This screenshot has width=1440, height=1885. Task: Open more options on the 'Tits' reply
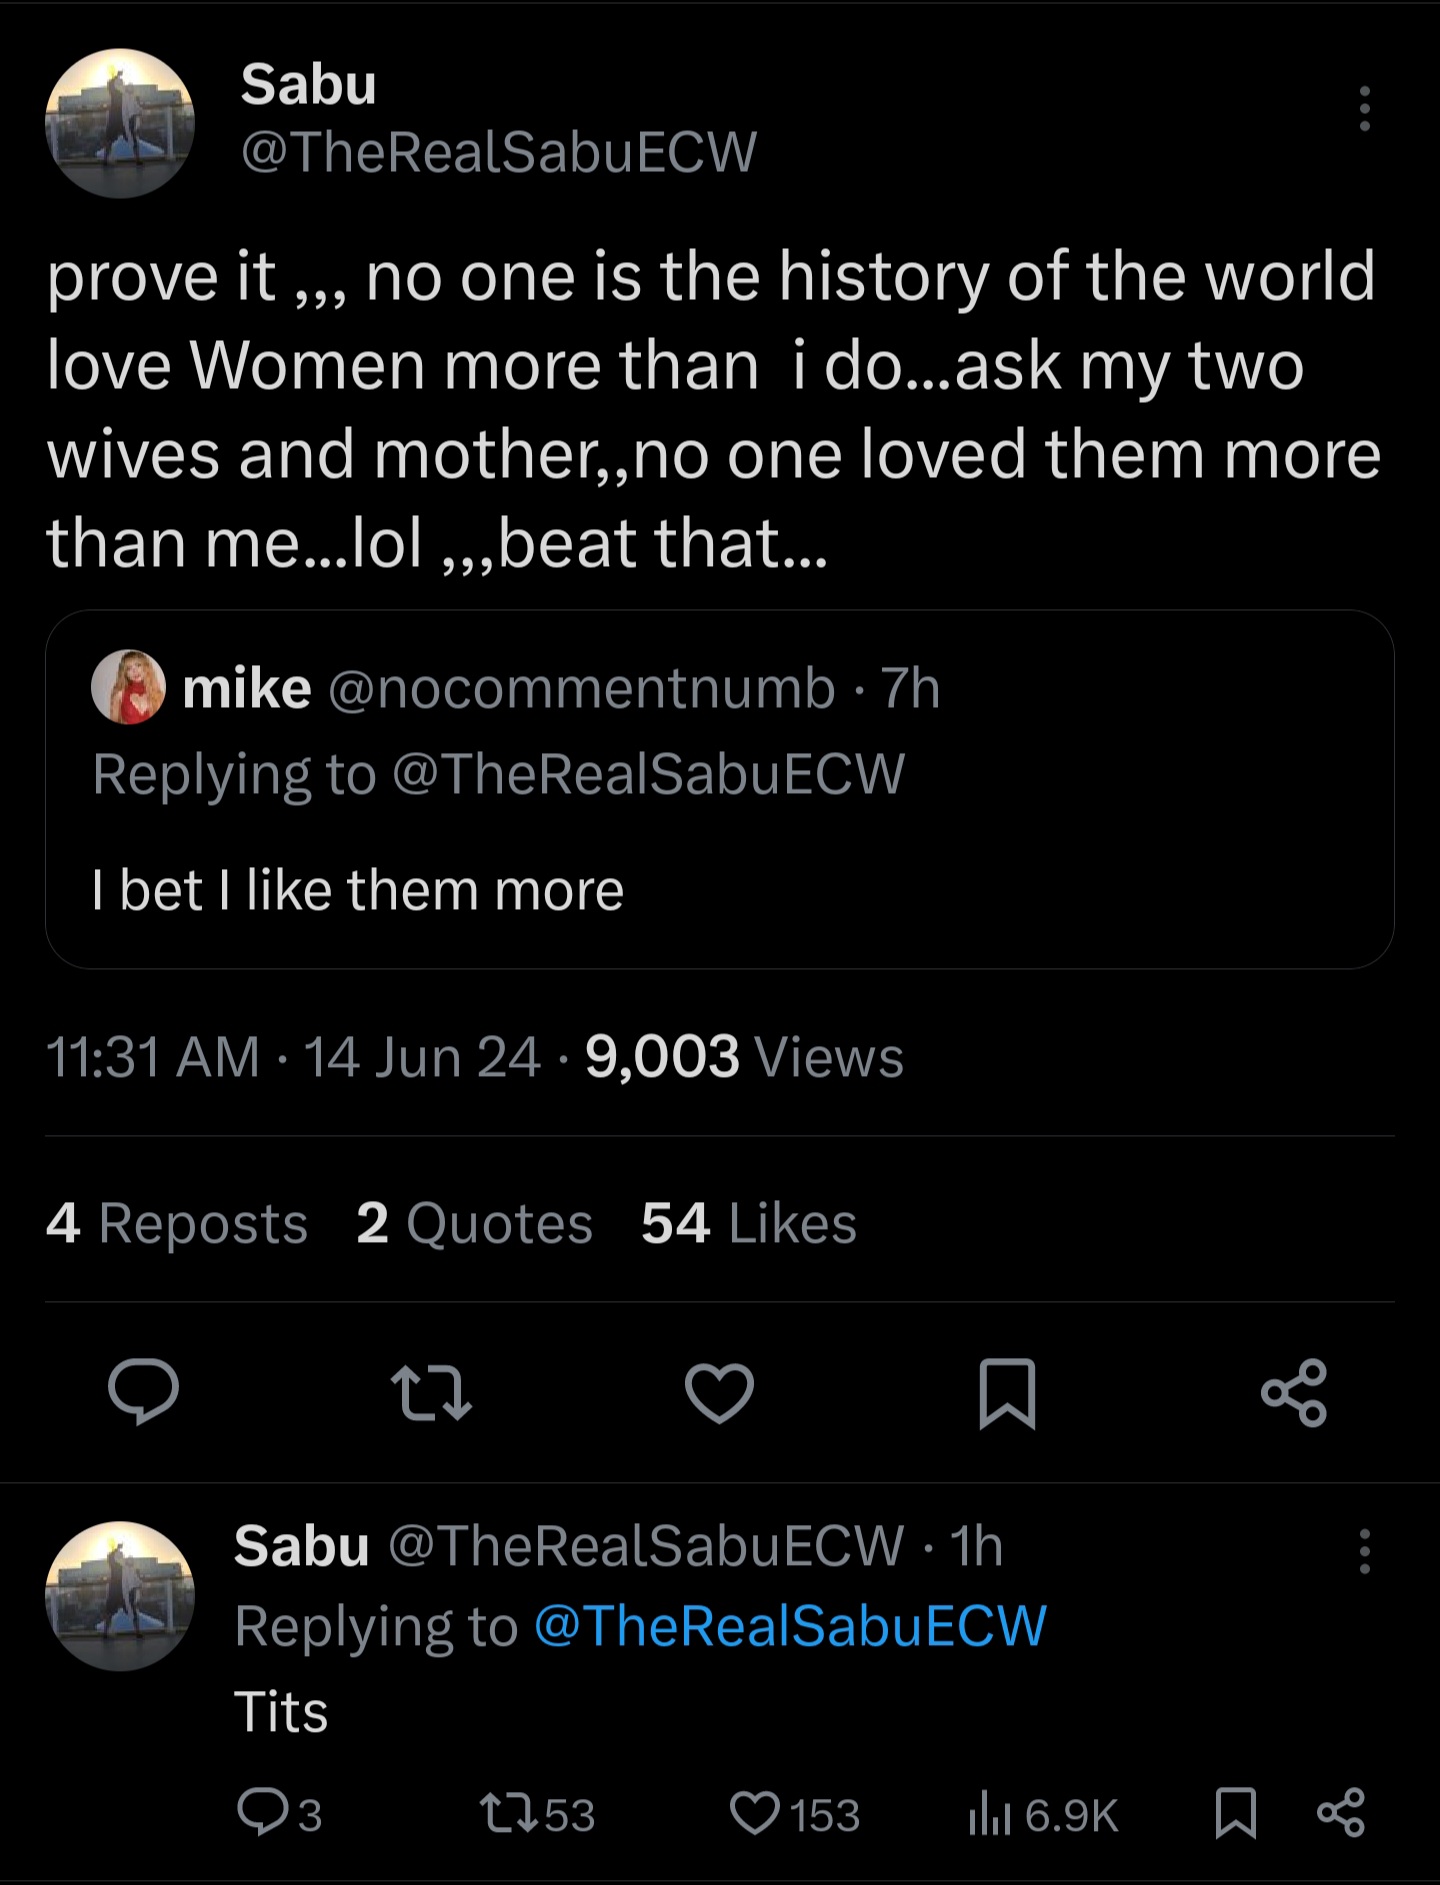coord(1364,1552)
